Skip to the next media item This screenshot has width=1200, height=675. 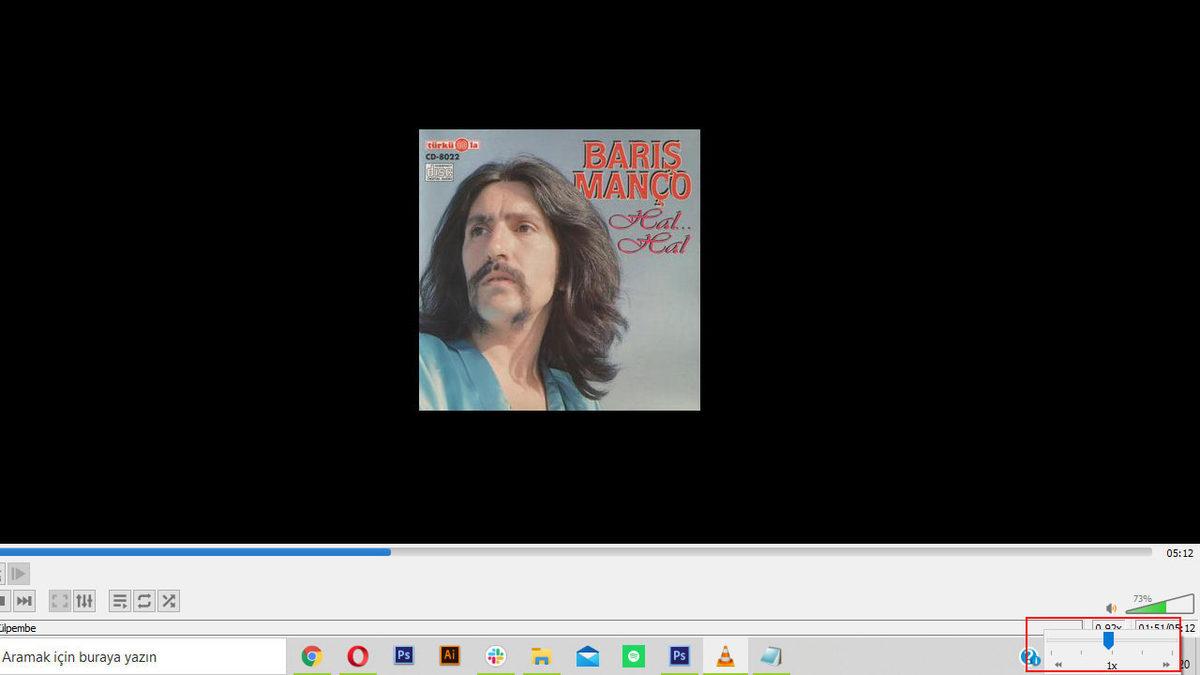pos(22,600)
